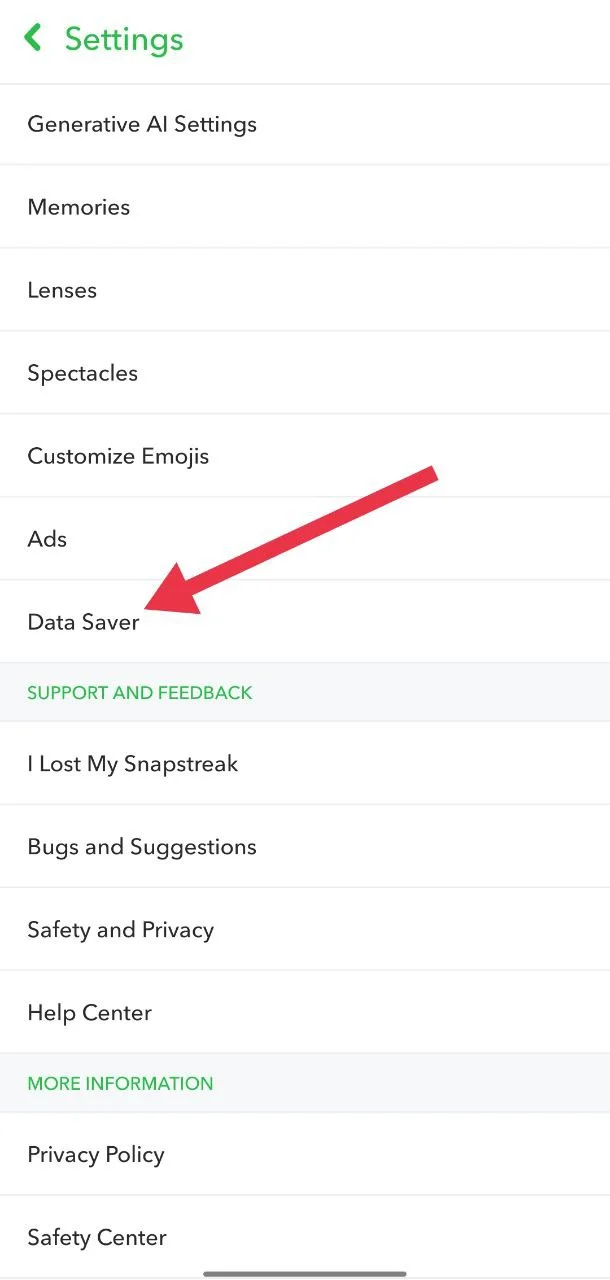Select I Lost My Snapstreak

tap(133, 765)
